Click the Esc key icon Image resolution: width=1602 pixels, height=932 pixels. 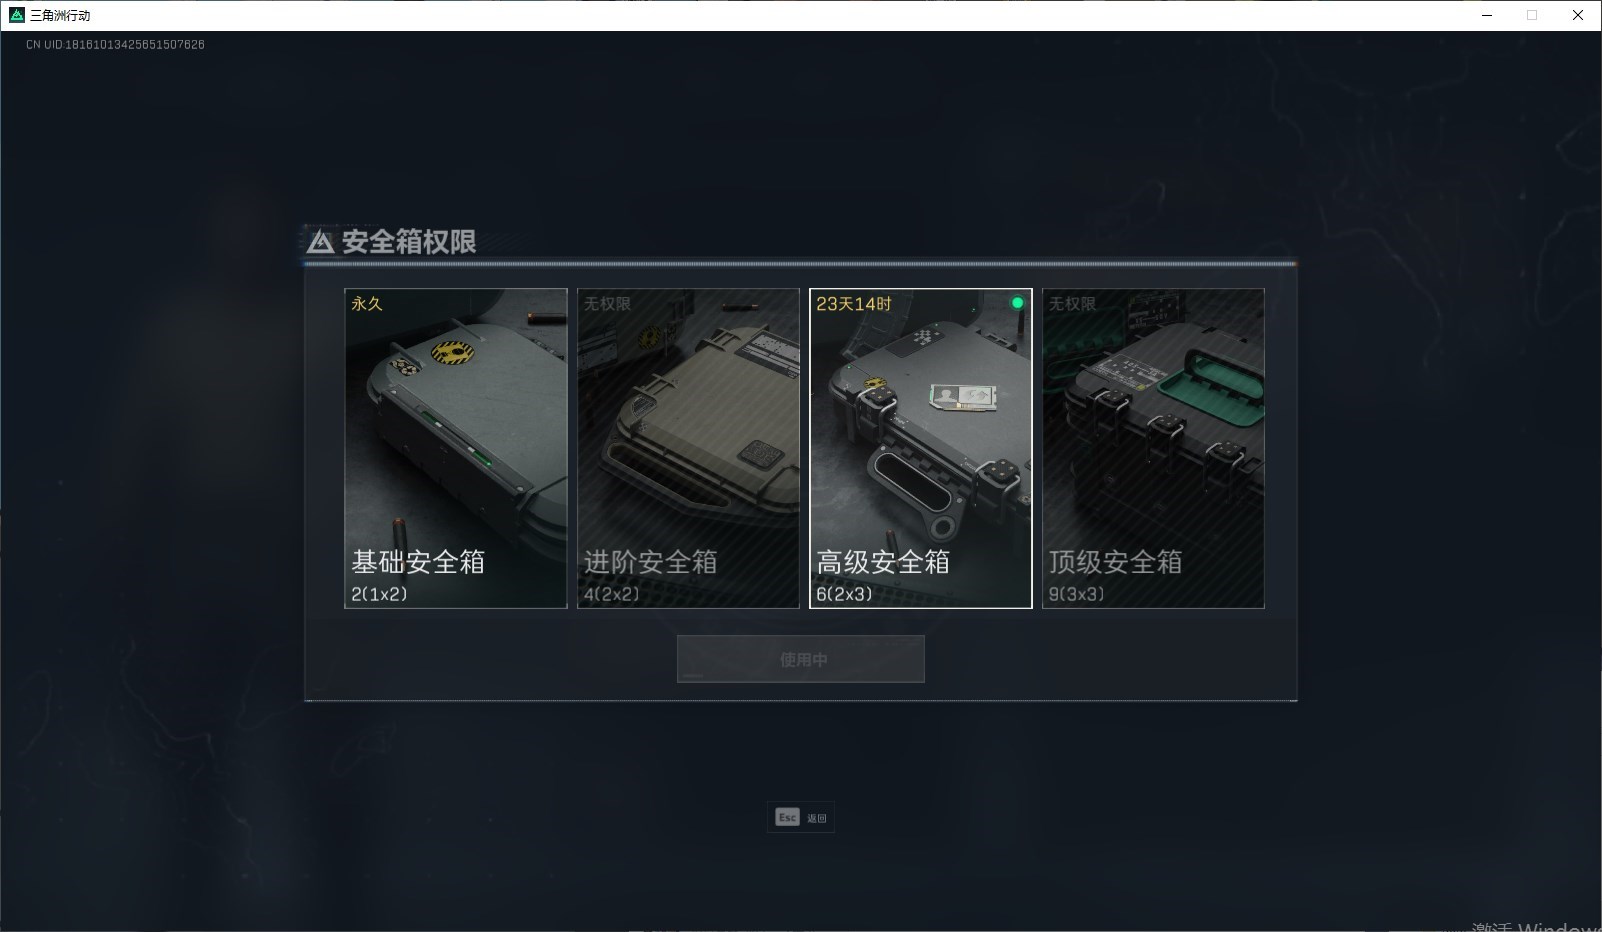787,818
